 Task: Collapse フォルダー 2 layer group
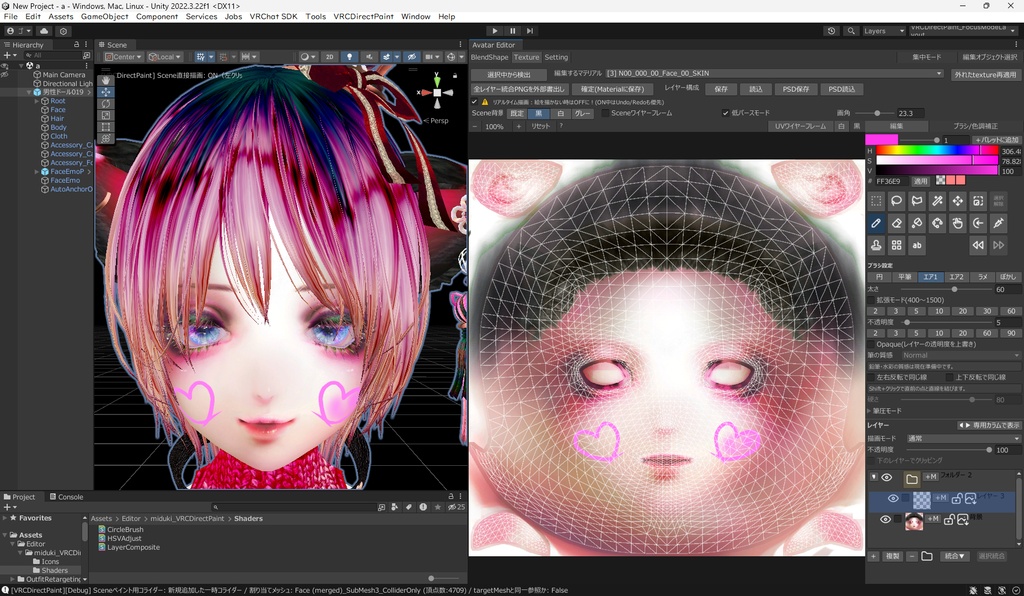point(874,478)
